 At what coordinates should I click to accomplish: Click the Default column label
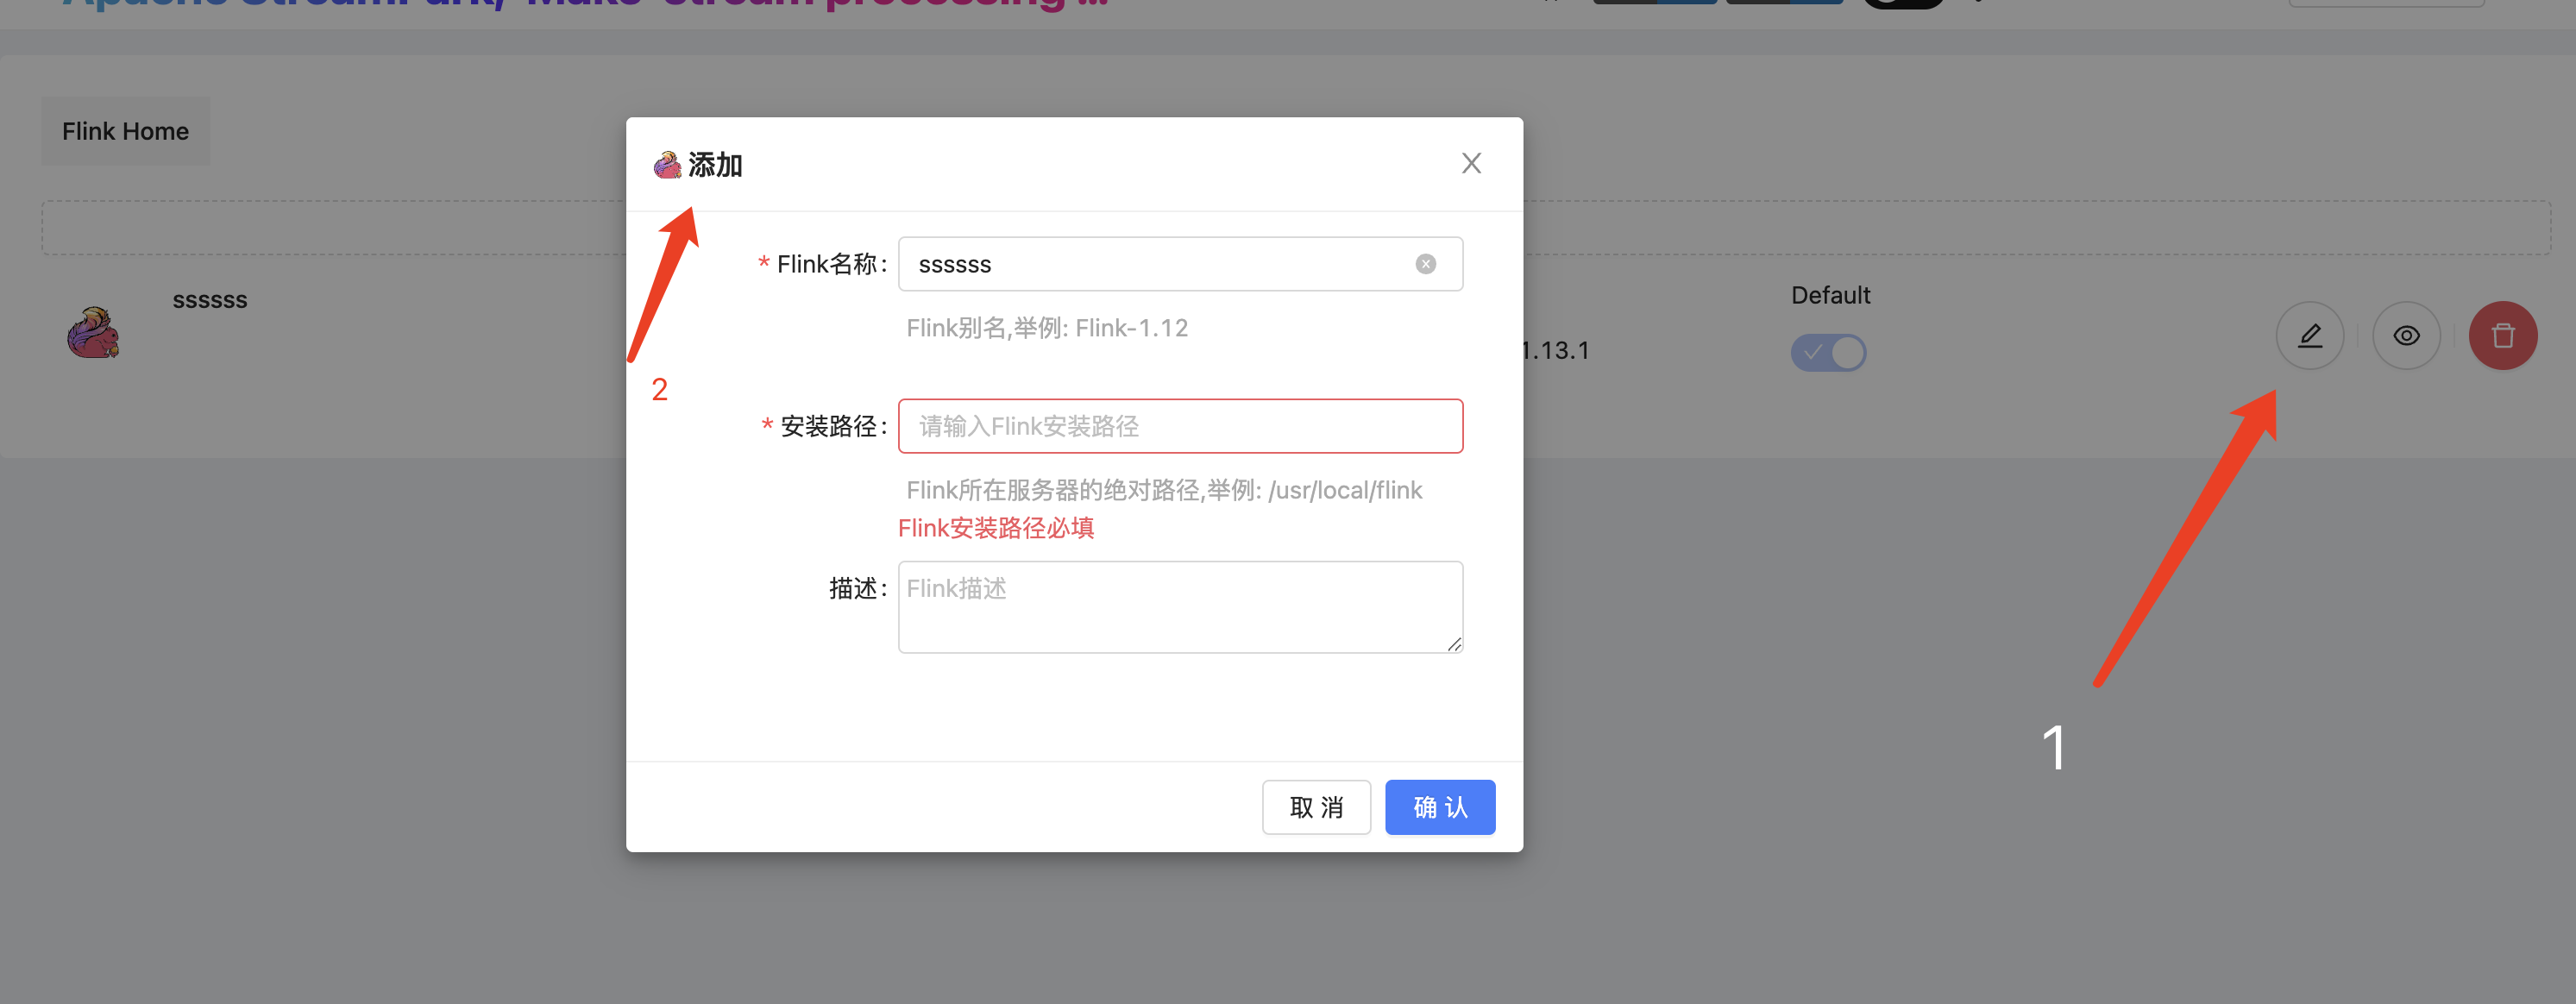click(x=1830, y=295)
